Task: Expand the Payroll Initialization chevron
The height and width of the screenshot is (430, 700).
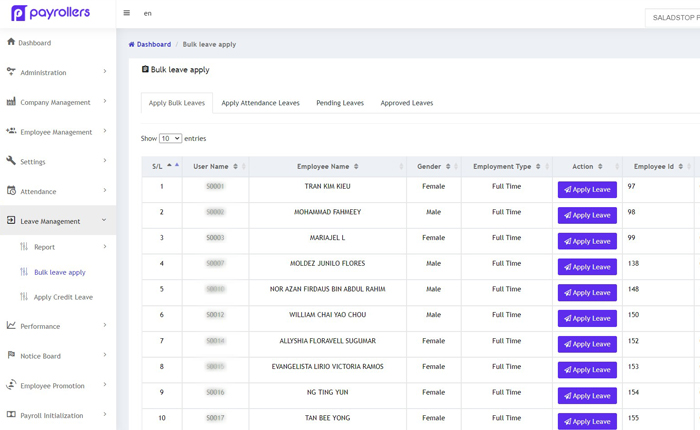Action: point(105,414)
